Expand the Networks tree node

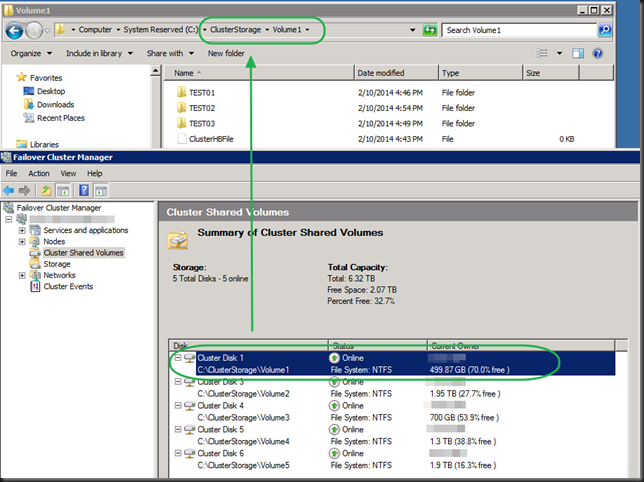pyautogui.click(x=22, y=275)
